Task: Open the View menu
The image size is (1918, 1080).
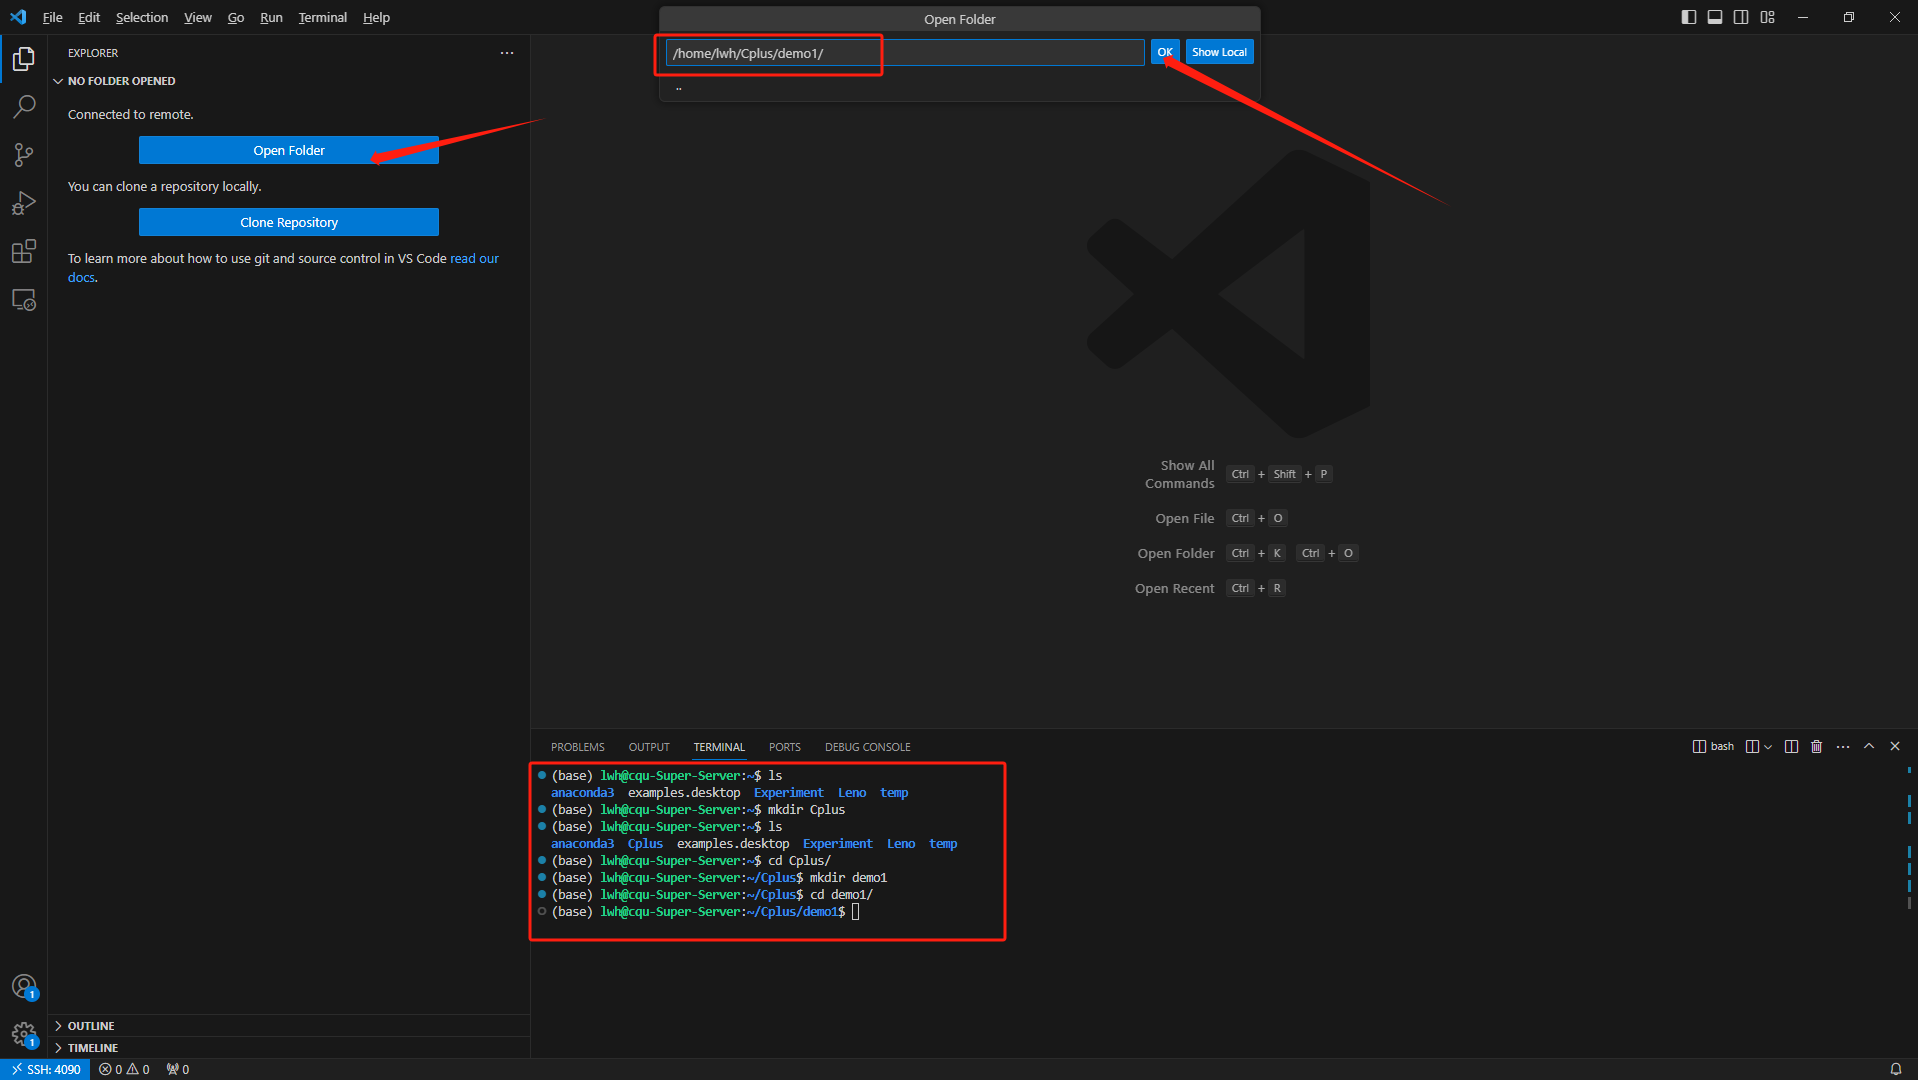Action: pos(198,17)
